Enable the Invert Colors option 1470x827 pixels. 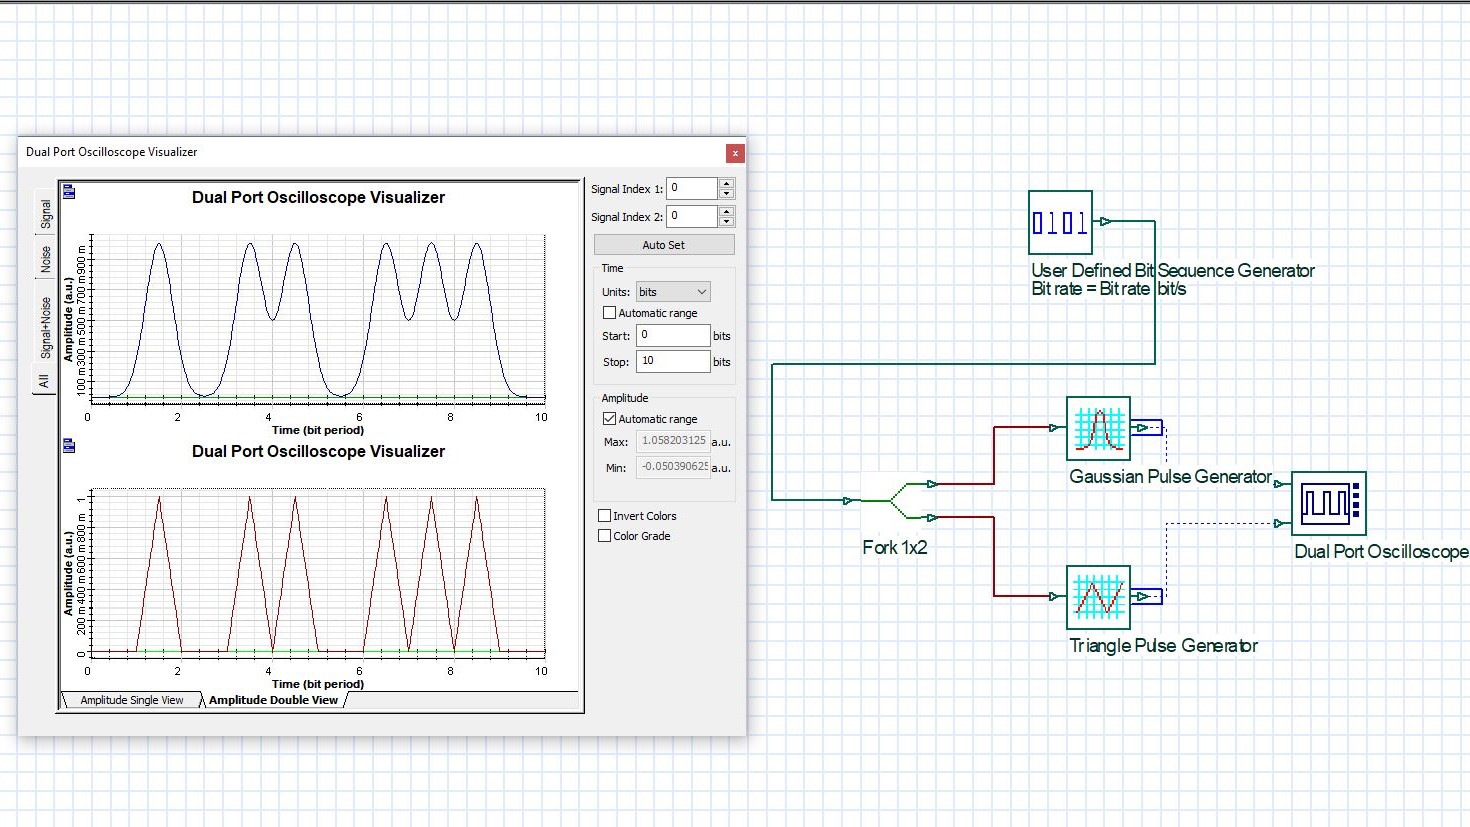[605, 515]
